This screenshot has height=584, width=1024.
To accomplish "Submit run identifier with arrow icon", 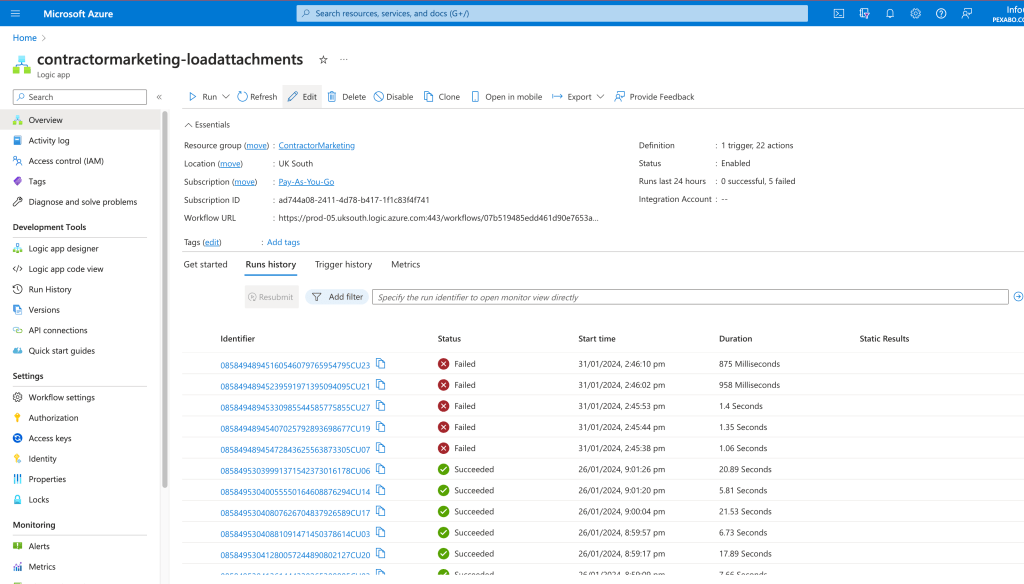I will pos(1018,297).
